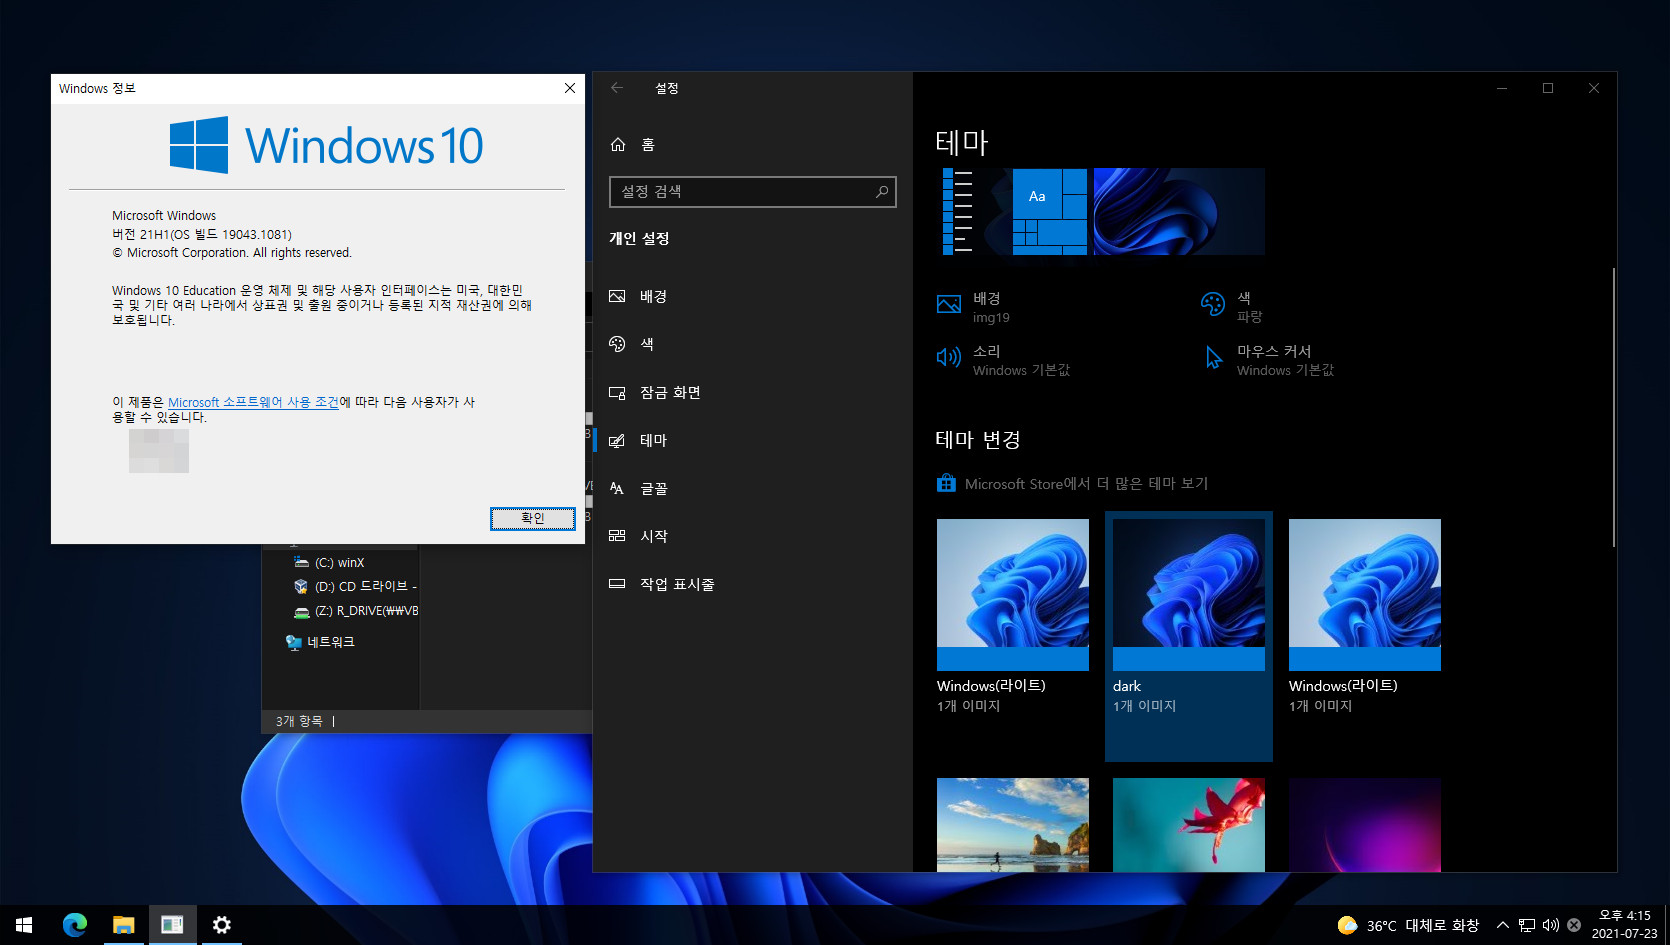Click the running app icon on taskbar
The height and width of the screenshot is (945, 1670).
click(172, 925)
